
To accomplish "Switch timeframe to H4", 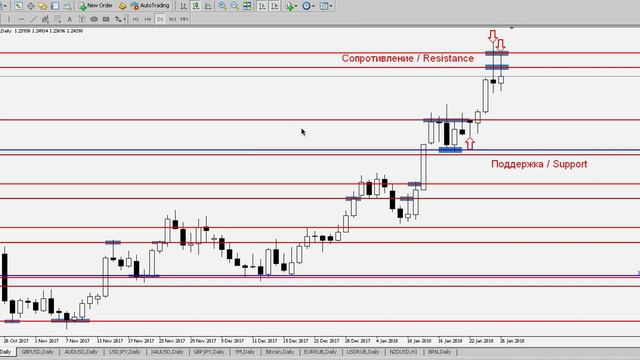I will pyautogui.click(x=148, y=19).
